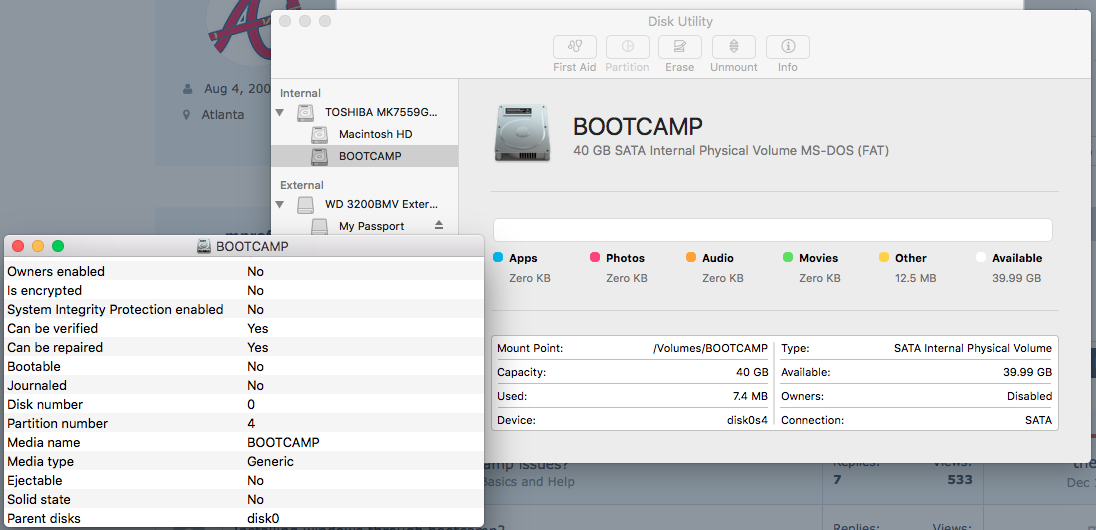Zoom the BOOTCAMP info window
This screenshot has width=1096, height=530.
pyautogui.click(x=58, y=246)
